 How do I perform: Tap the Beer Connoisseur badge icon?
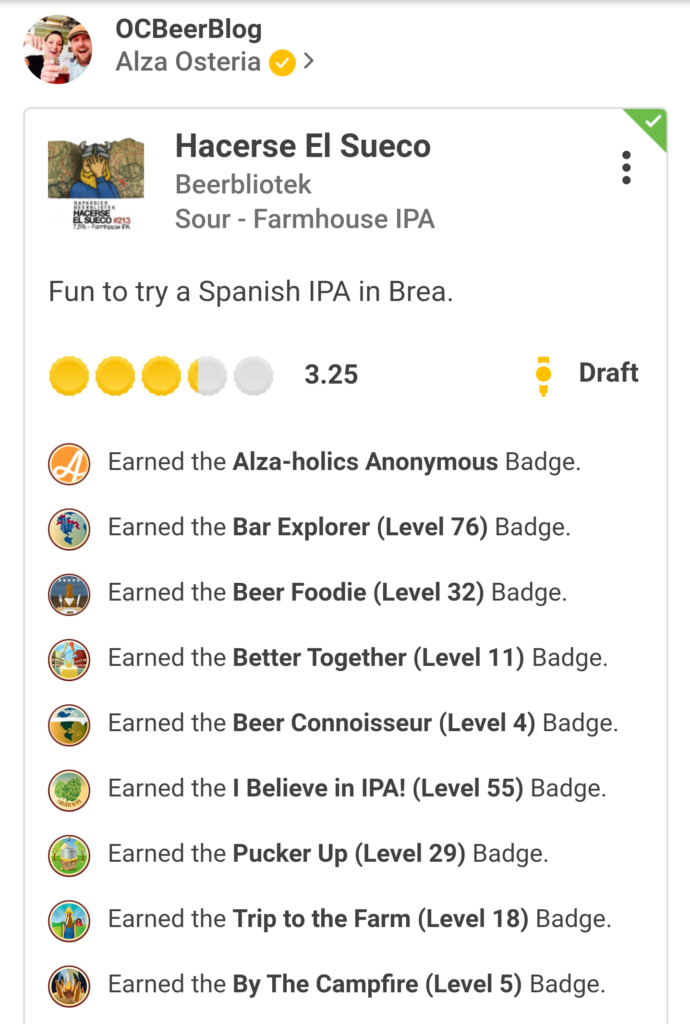coord(69,723)
